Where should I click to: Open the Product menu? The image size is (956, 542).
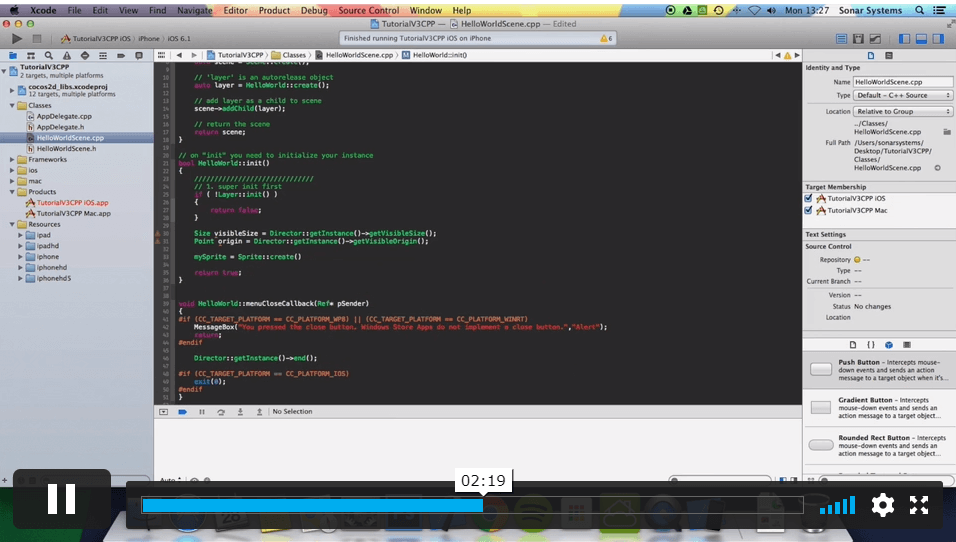[274, 10]
